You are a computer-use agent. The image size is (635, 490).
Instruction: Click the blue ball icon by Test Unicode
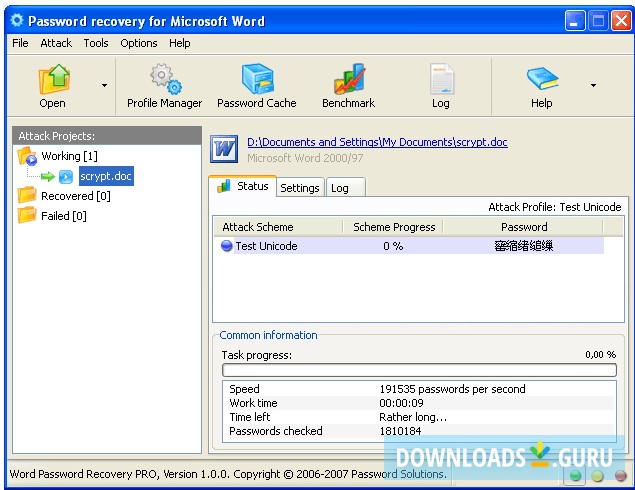click(x=226, y=245)
